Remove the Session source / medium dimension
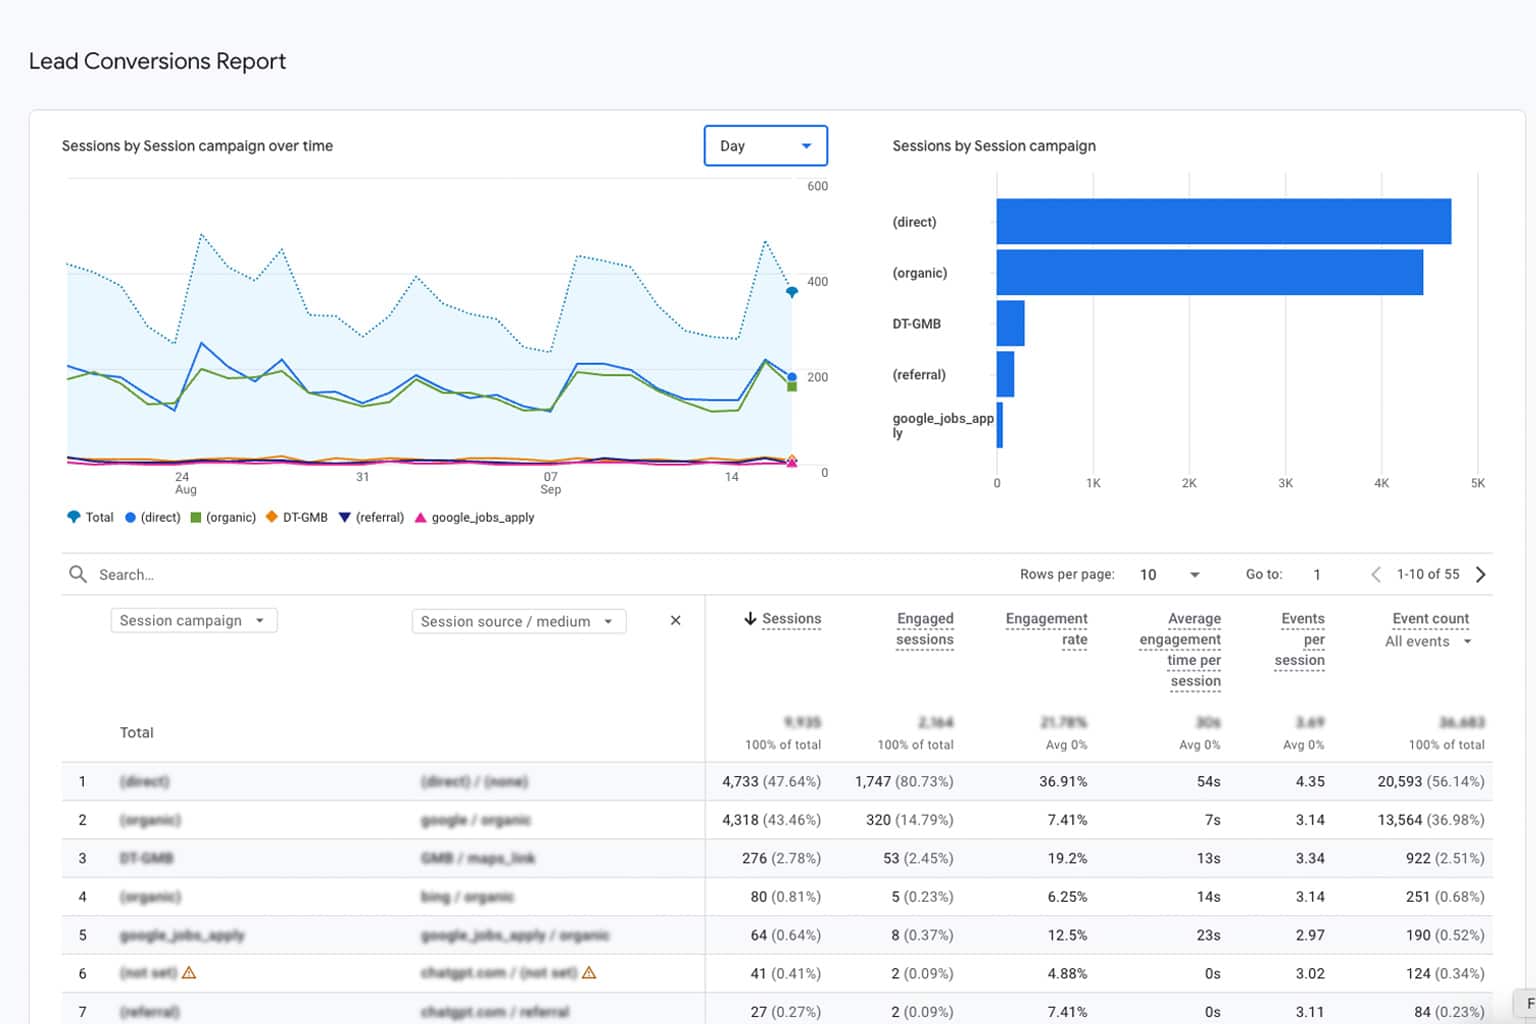The width and height of the screenshot is (1536, 1024). pyautogui.click(x=675, y=621)
